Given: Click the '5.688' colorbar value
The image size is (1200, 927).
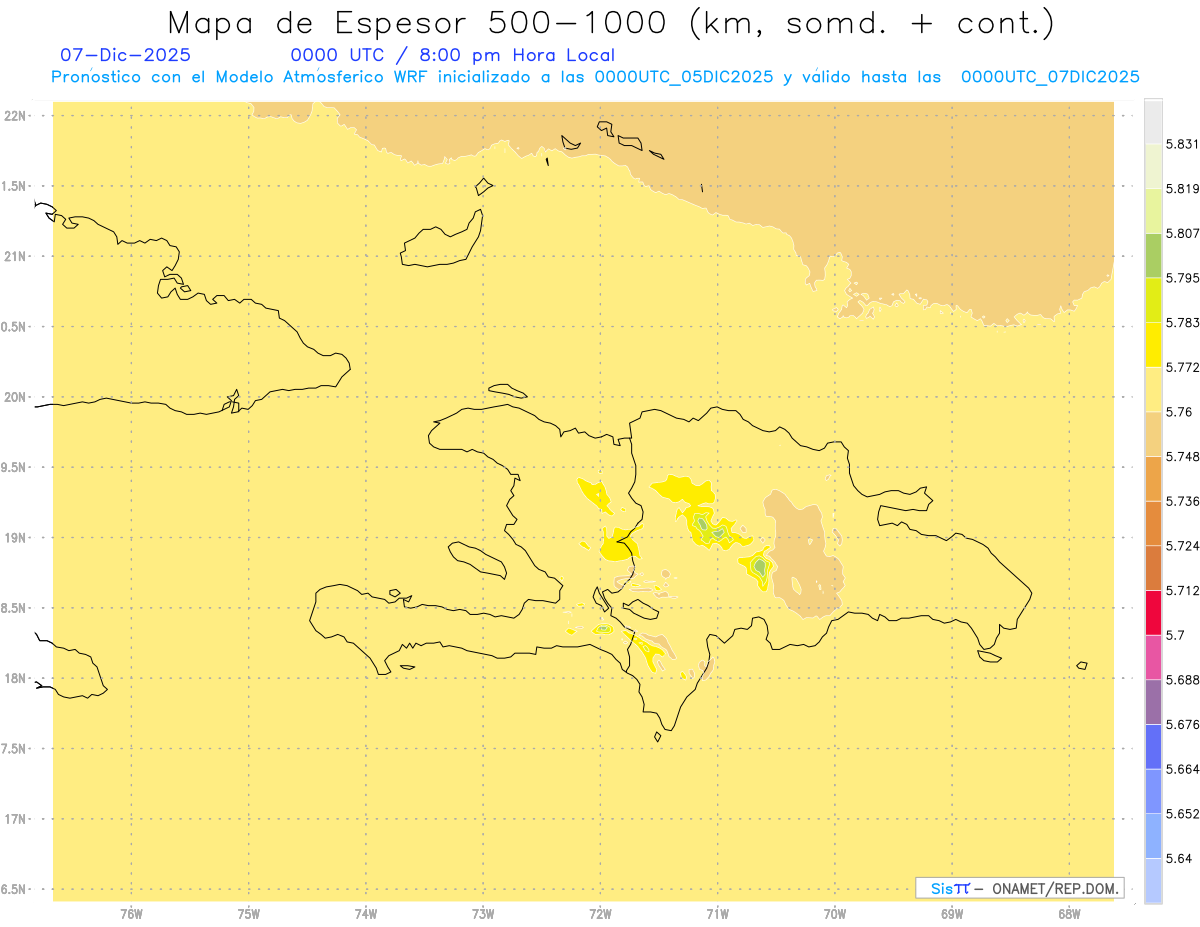Looking at the screenshot, I should [1183, 679].
